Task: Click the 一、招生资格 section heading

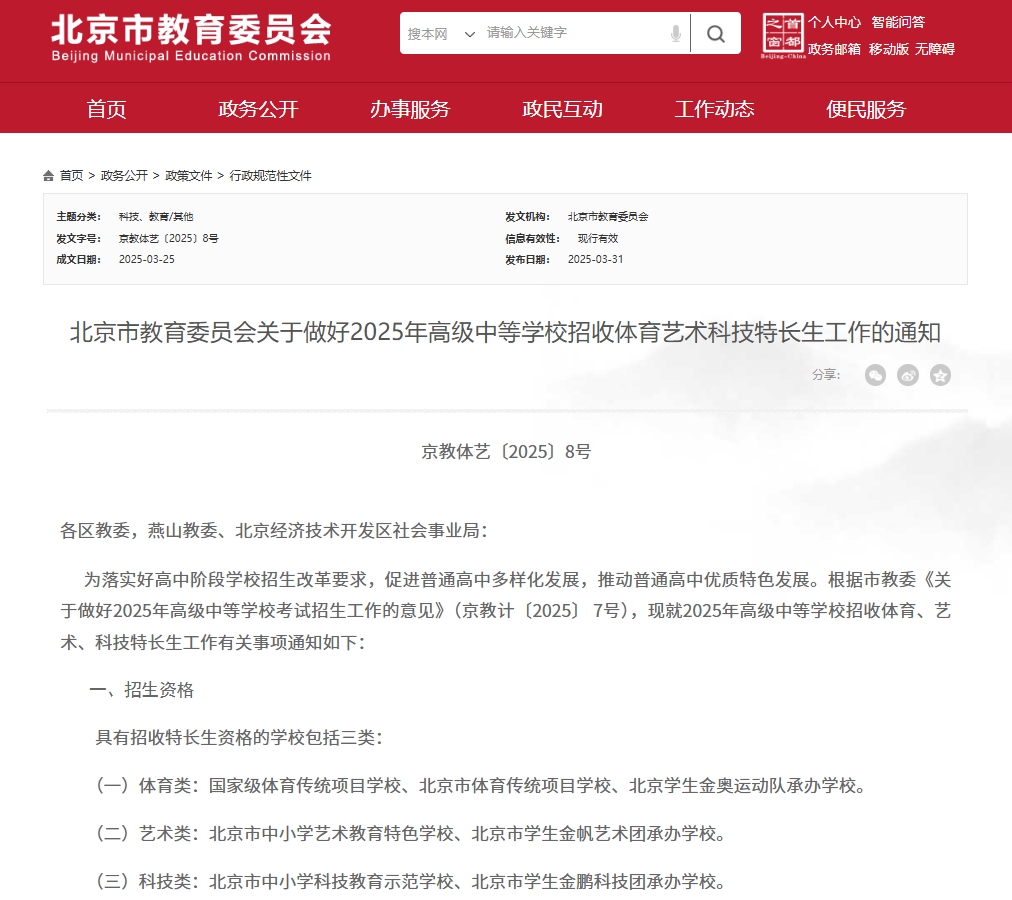Action: [141, 690]
